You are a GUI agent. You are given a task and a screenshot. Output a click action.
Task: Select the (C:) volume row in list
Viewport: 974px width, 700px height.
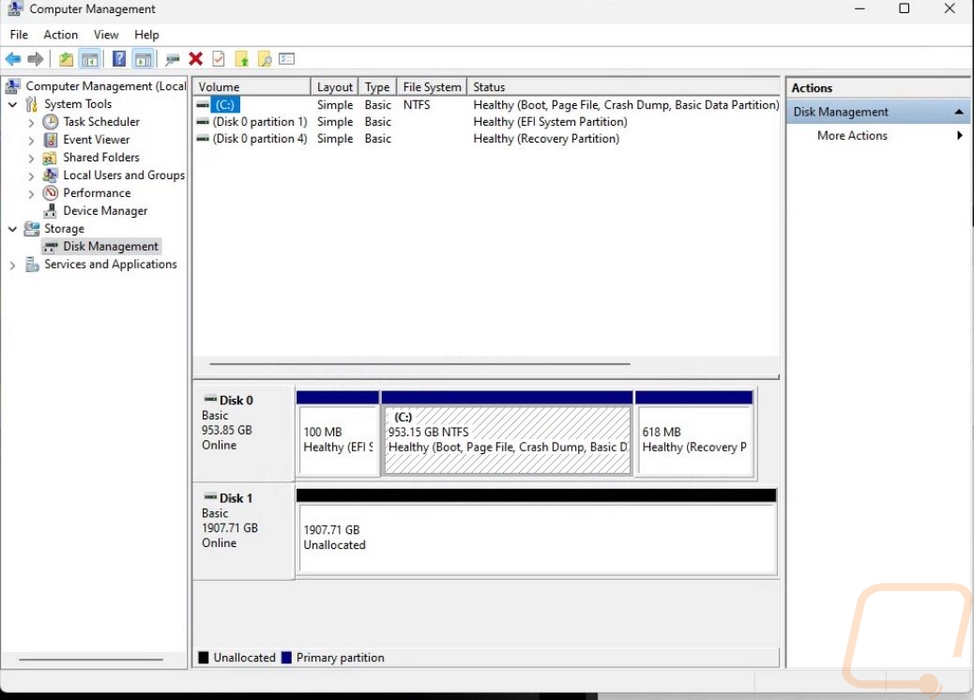486,105
